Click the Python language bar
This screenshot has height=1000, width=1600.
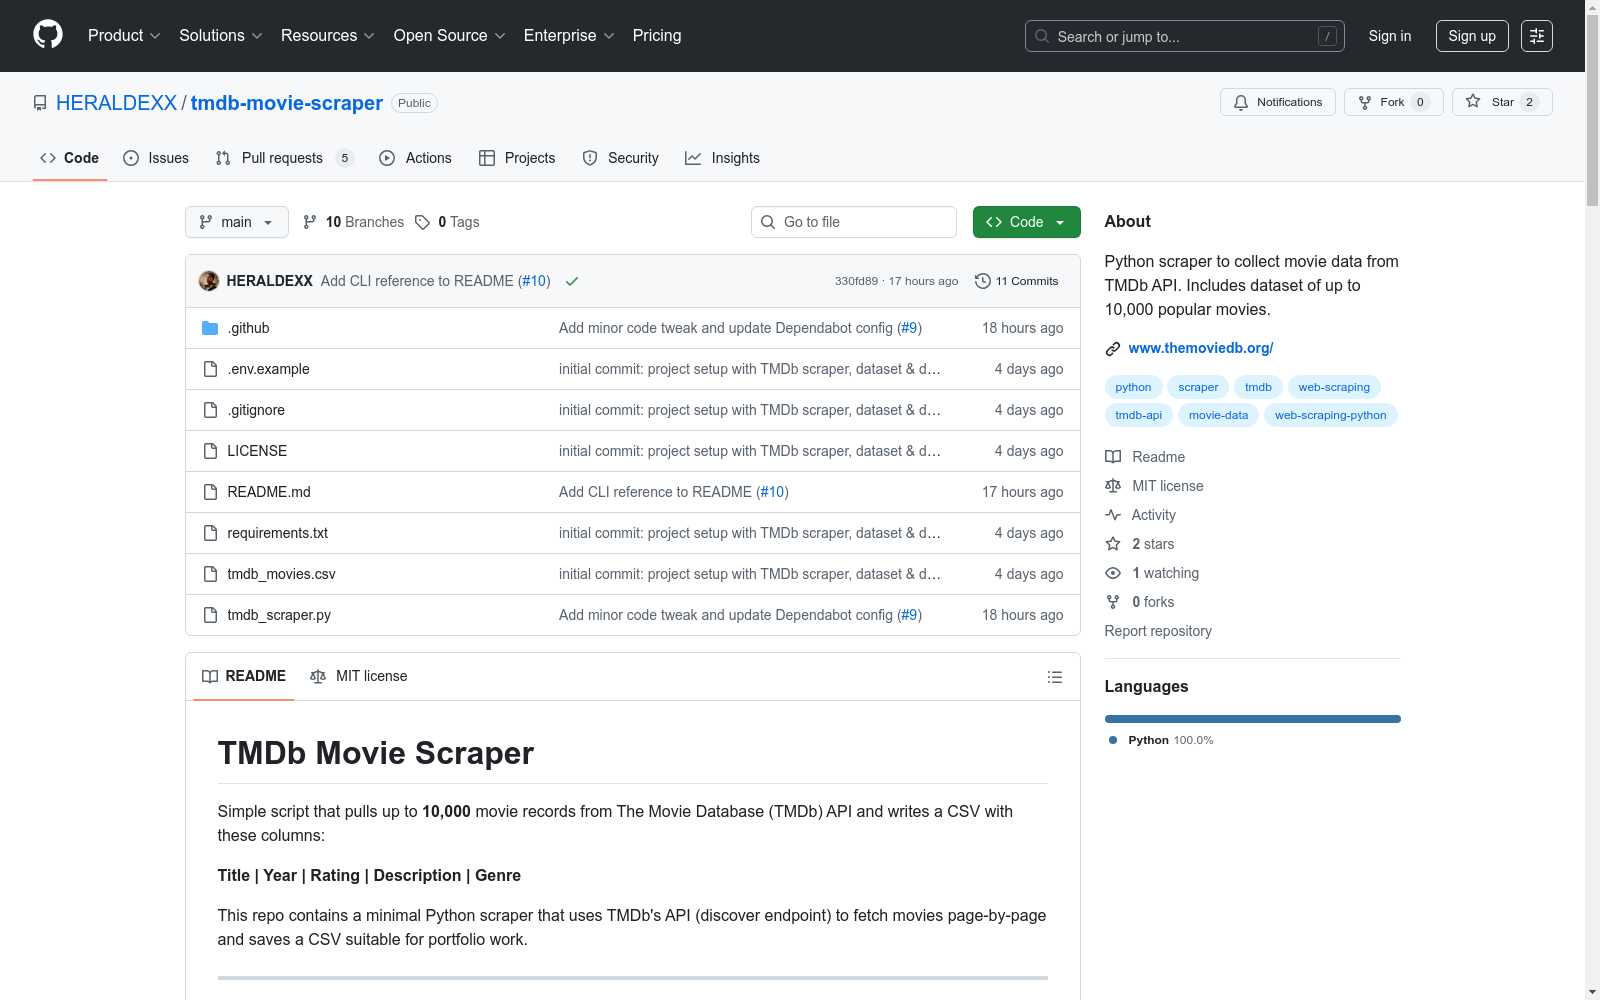(x=1253, y=719)
